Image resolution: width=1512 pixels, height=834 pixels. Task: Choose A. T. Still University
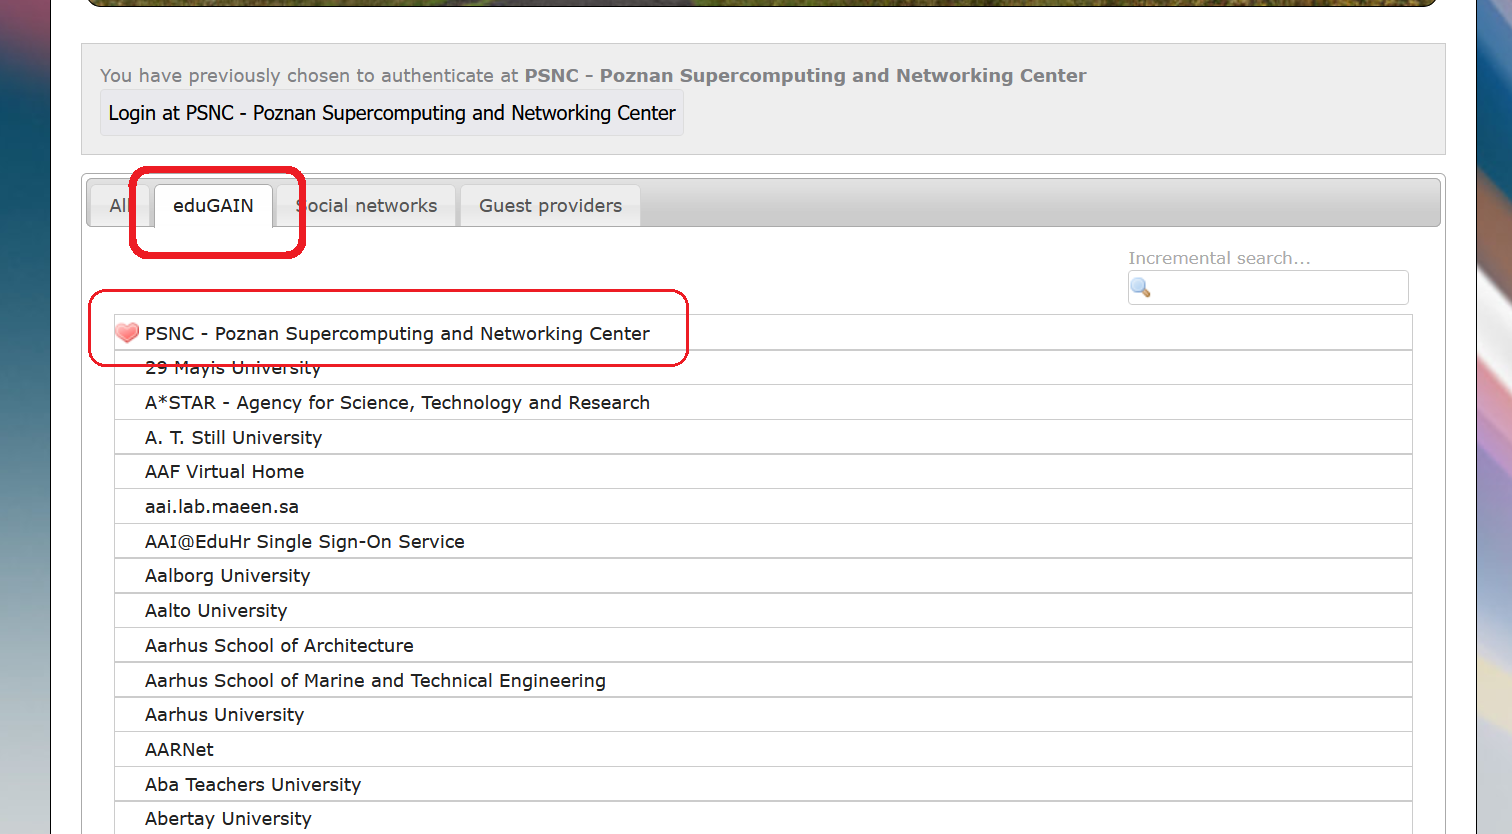[x=763, y=438]
